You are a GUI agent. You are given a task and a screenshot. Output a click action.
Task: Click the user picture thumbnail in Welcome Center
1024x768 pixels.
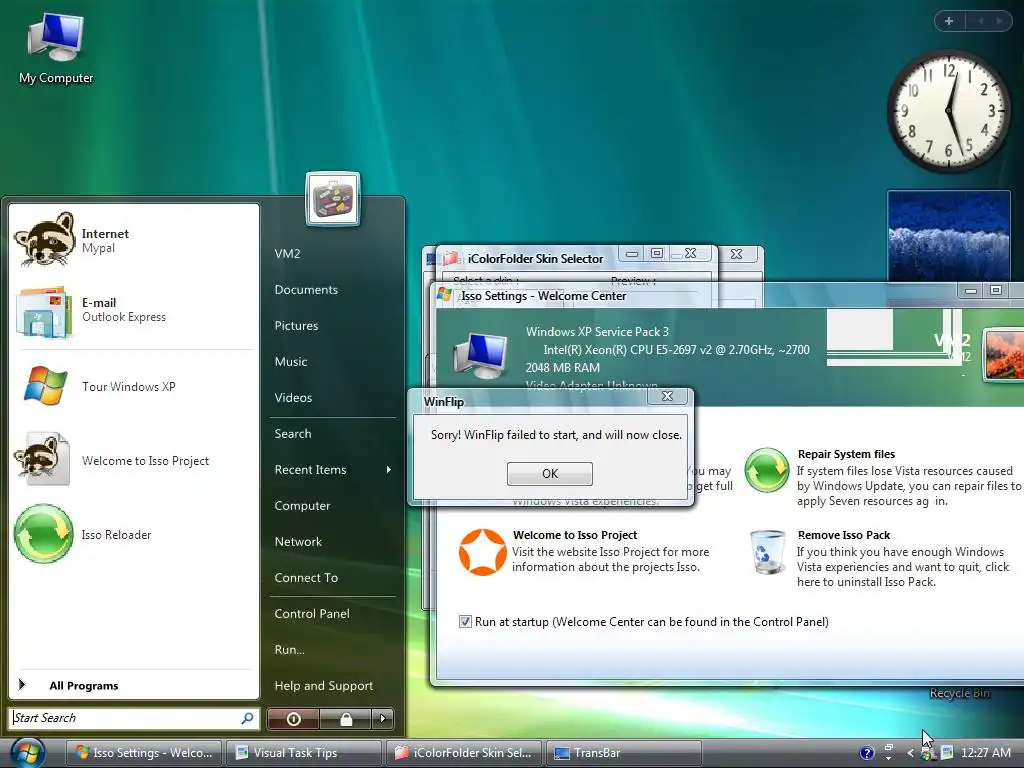tap(1005, 355)
